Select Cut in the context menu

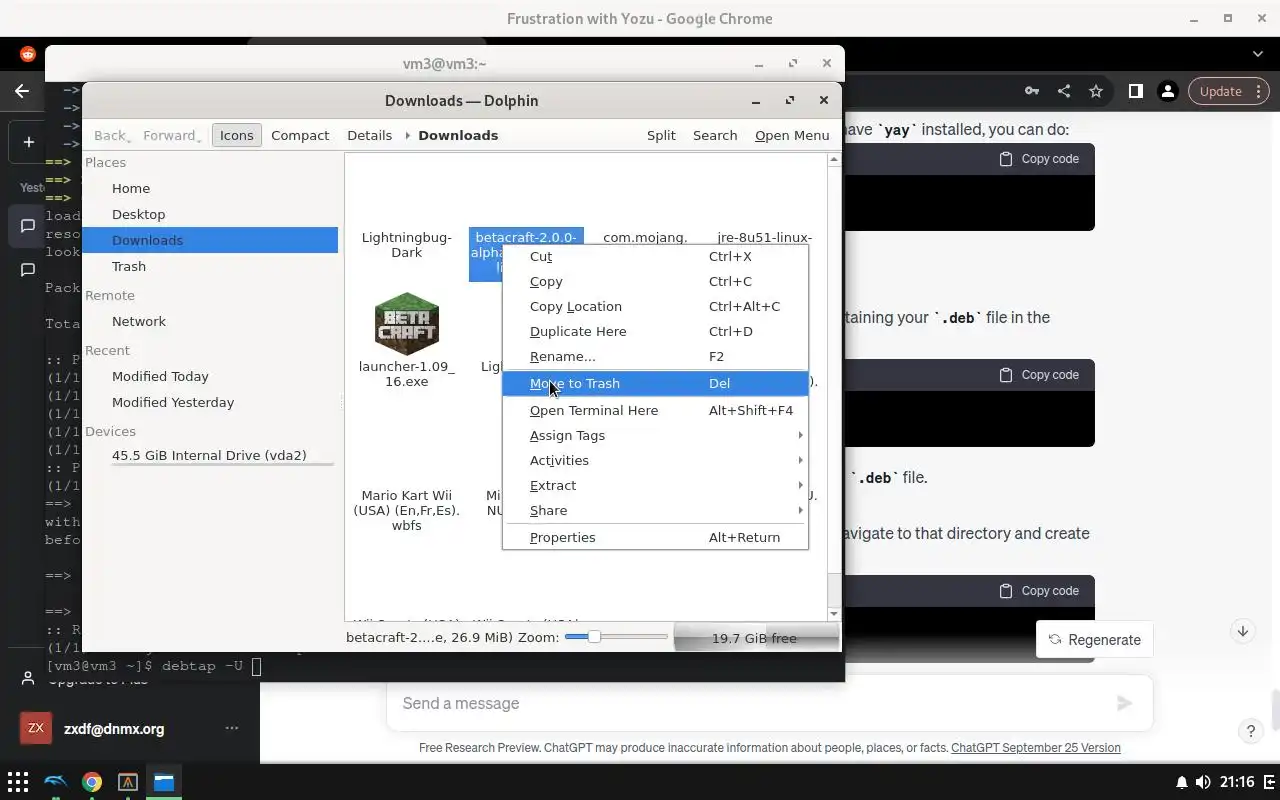(x=655, y=256)
